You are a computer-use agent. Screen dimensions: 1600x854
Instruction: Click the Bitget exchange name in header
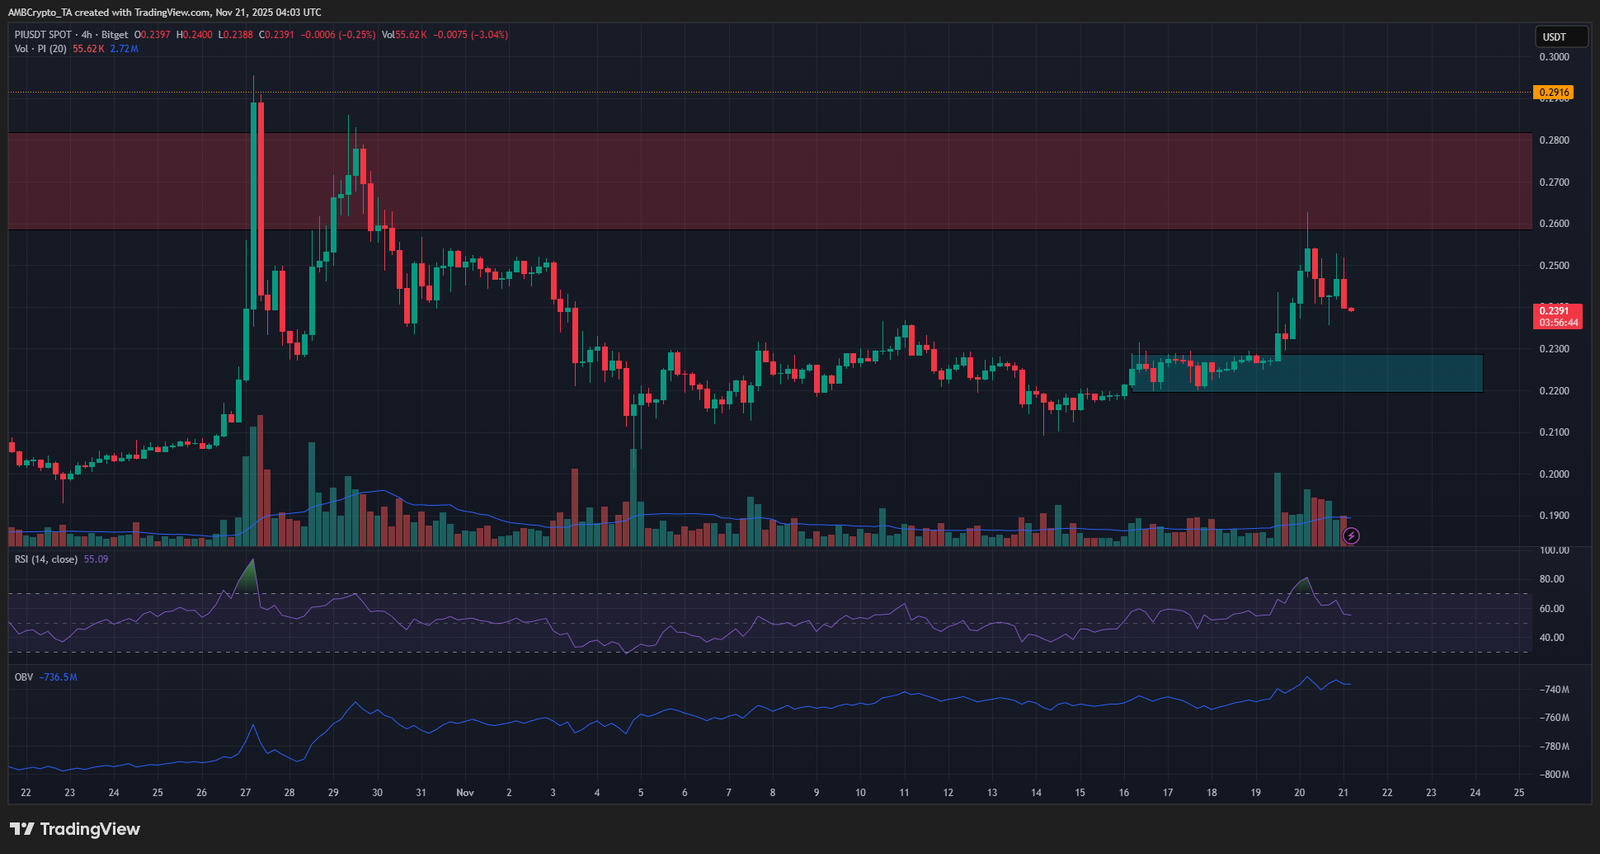click(115, 35)
